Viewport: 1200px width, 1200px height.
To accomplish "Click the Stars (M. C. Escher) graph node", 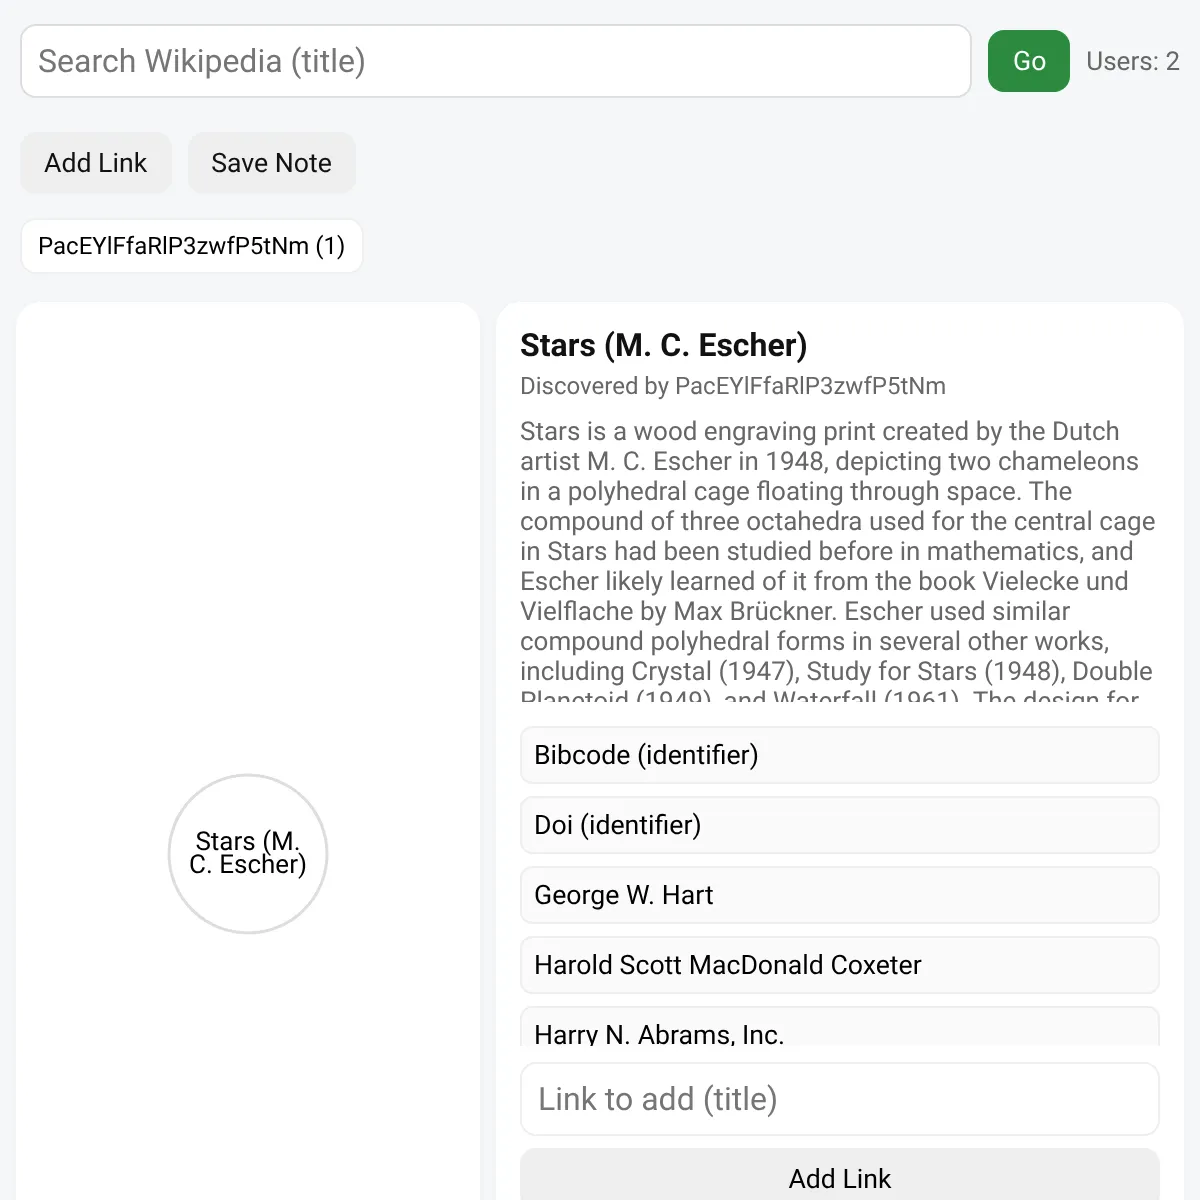I will click(248, 854).
